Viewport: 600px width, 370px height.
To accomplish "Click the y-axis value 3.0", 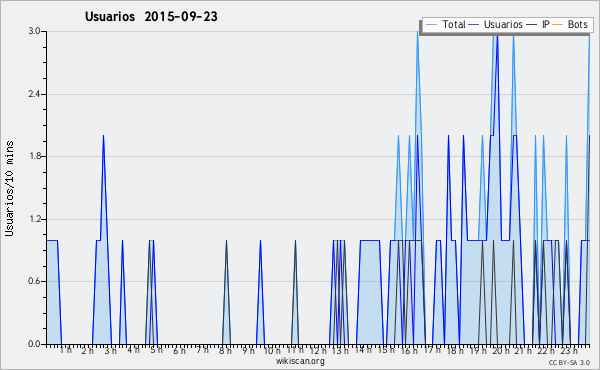I will coord(34,31).
